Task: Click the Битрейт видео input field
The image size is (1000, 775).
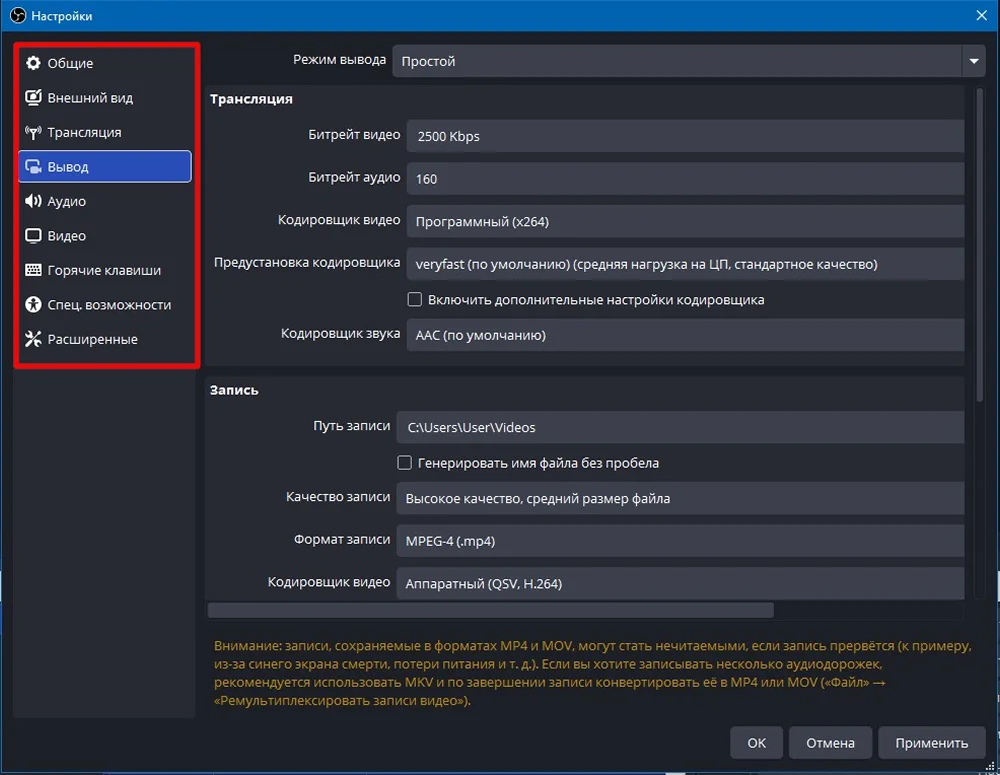Action: coord(684,136)
